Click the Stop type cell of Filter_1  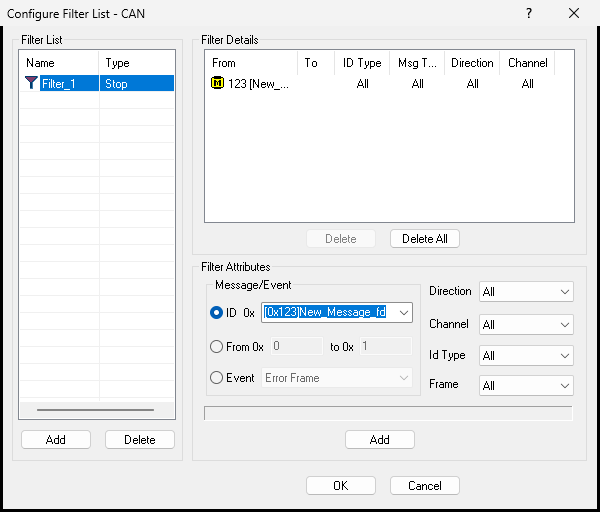tap(137, 83)
